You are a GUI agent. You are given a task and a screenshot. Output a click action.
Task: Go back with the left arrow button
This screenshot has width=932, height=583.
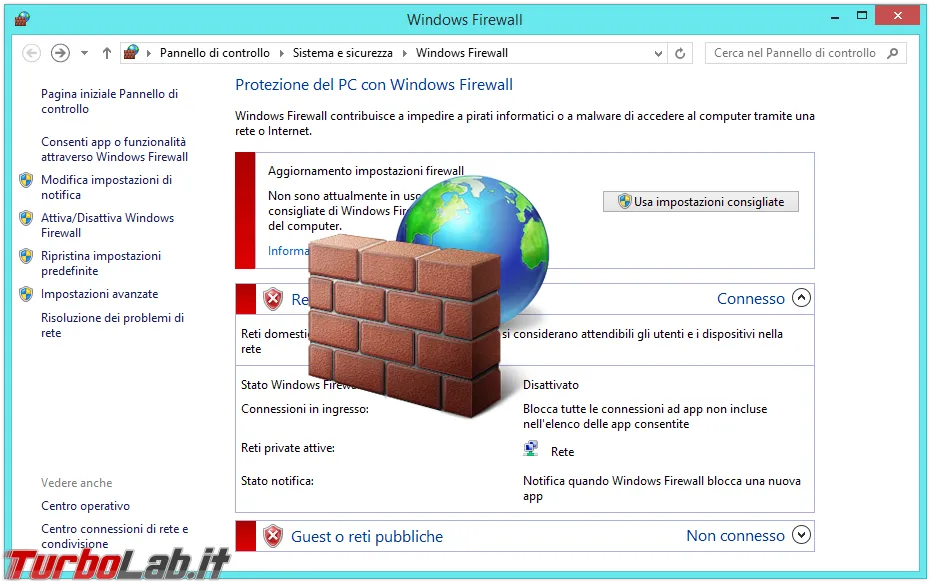click(x=32, y=53)
